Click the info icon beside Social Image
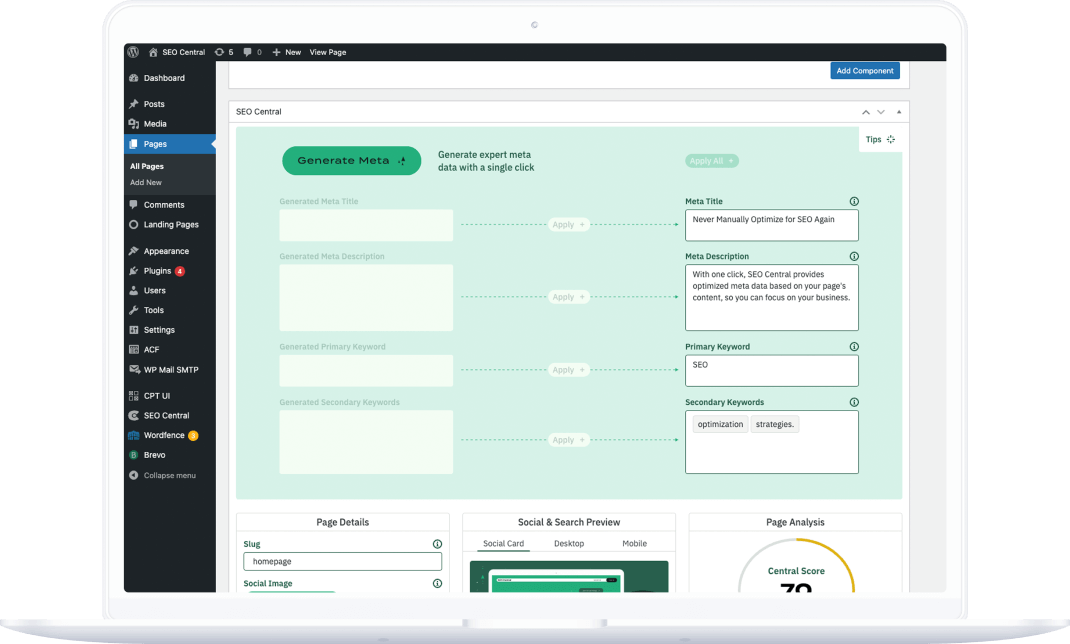This screenshot has height=644, width=1070. click(x=437, y=583)
